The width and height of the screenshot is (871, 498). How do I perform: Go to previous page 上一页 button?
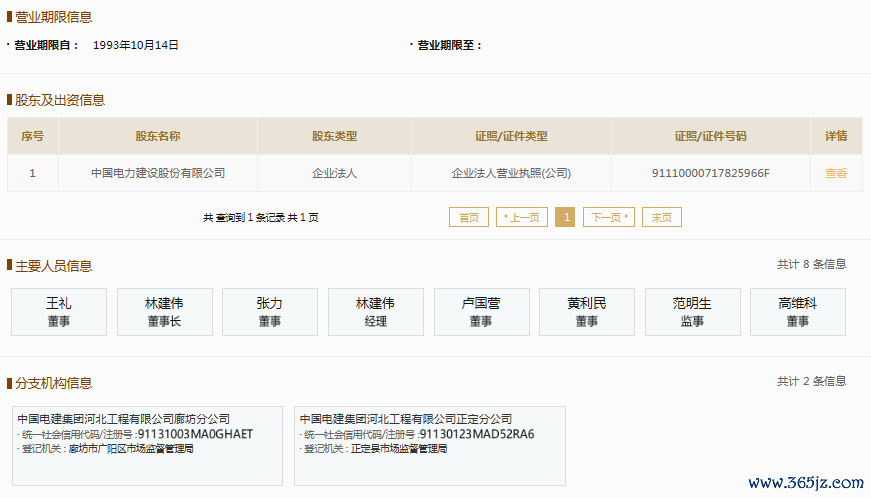coord(522,217)
